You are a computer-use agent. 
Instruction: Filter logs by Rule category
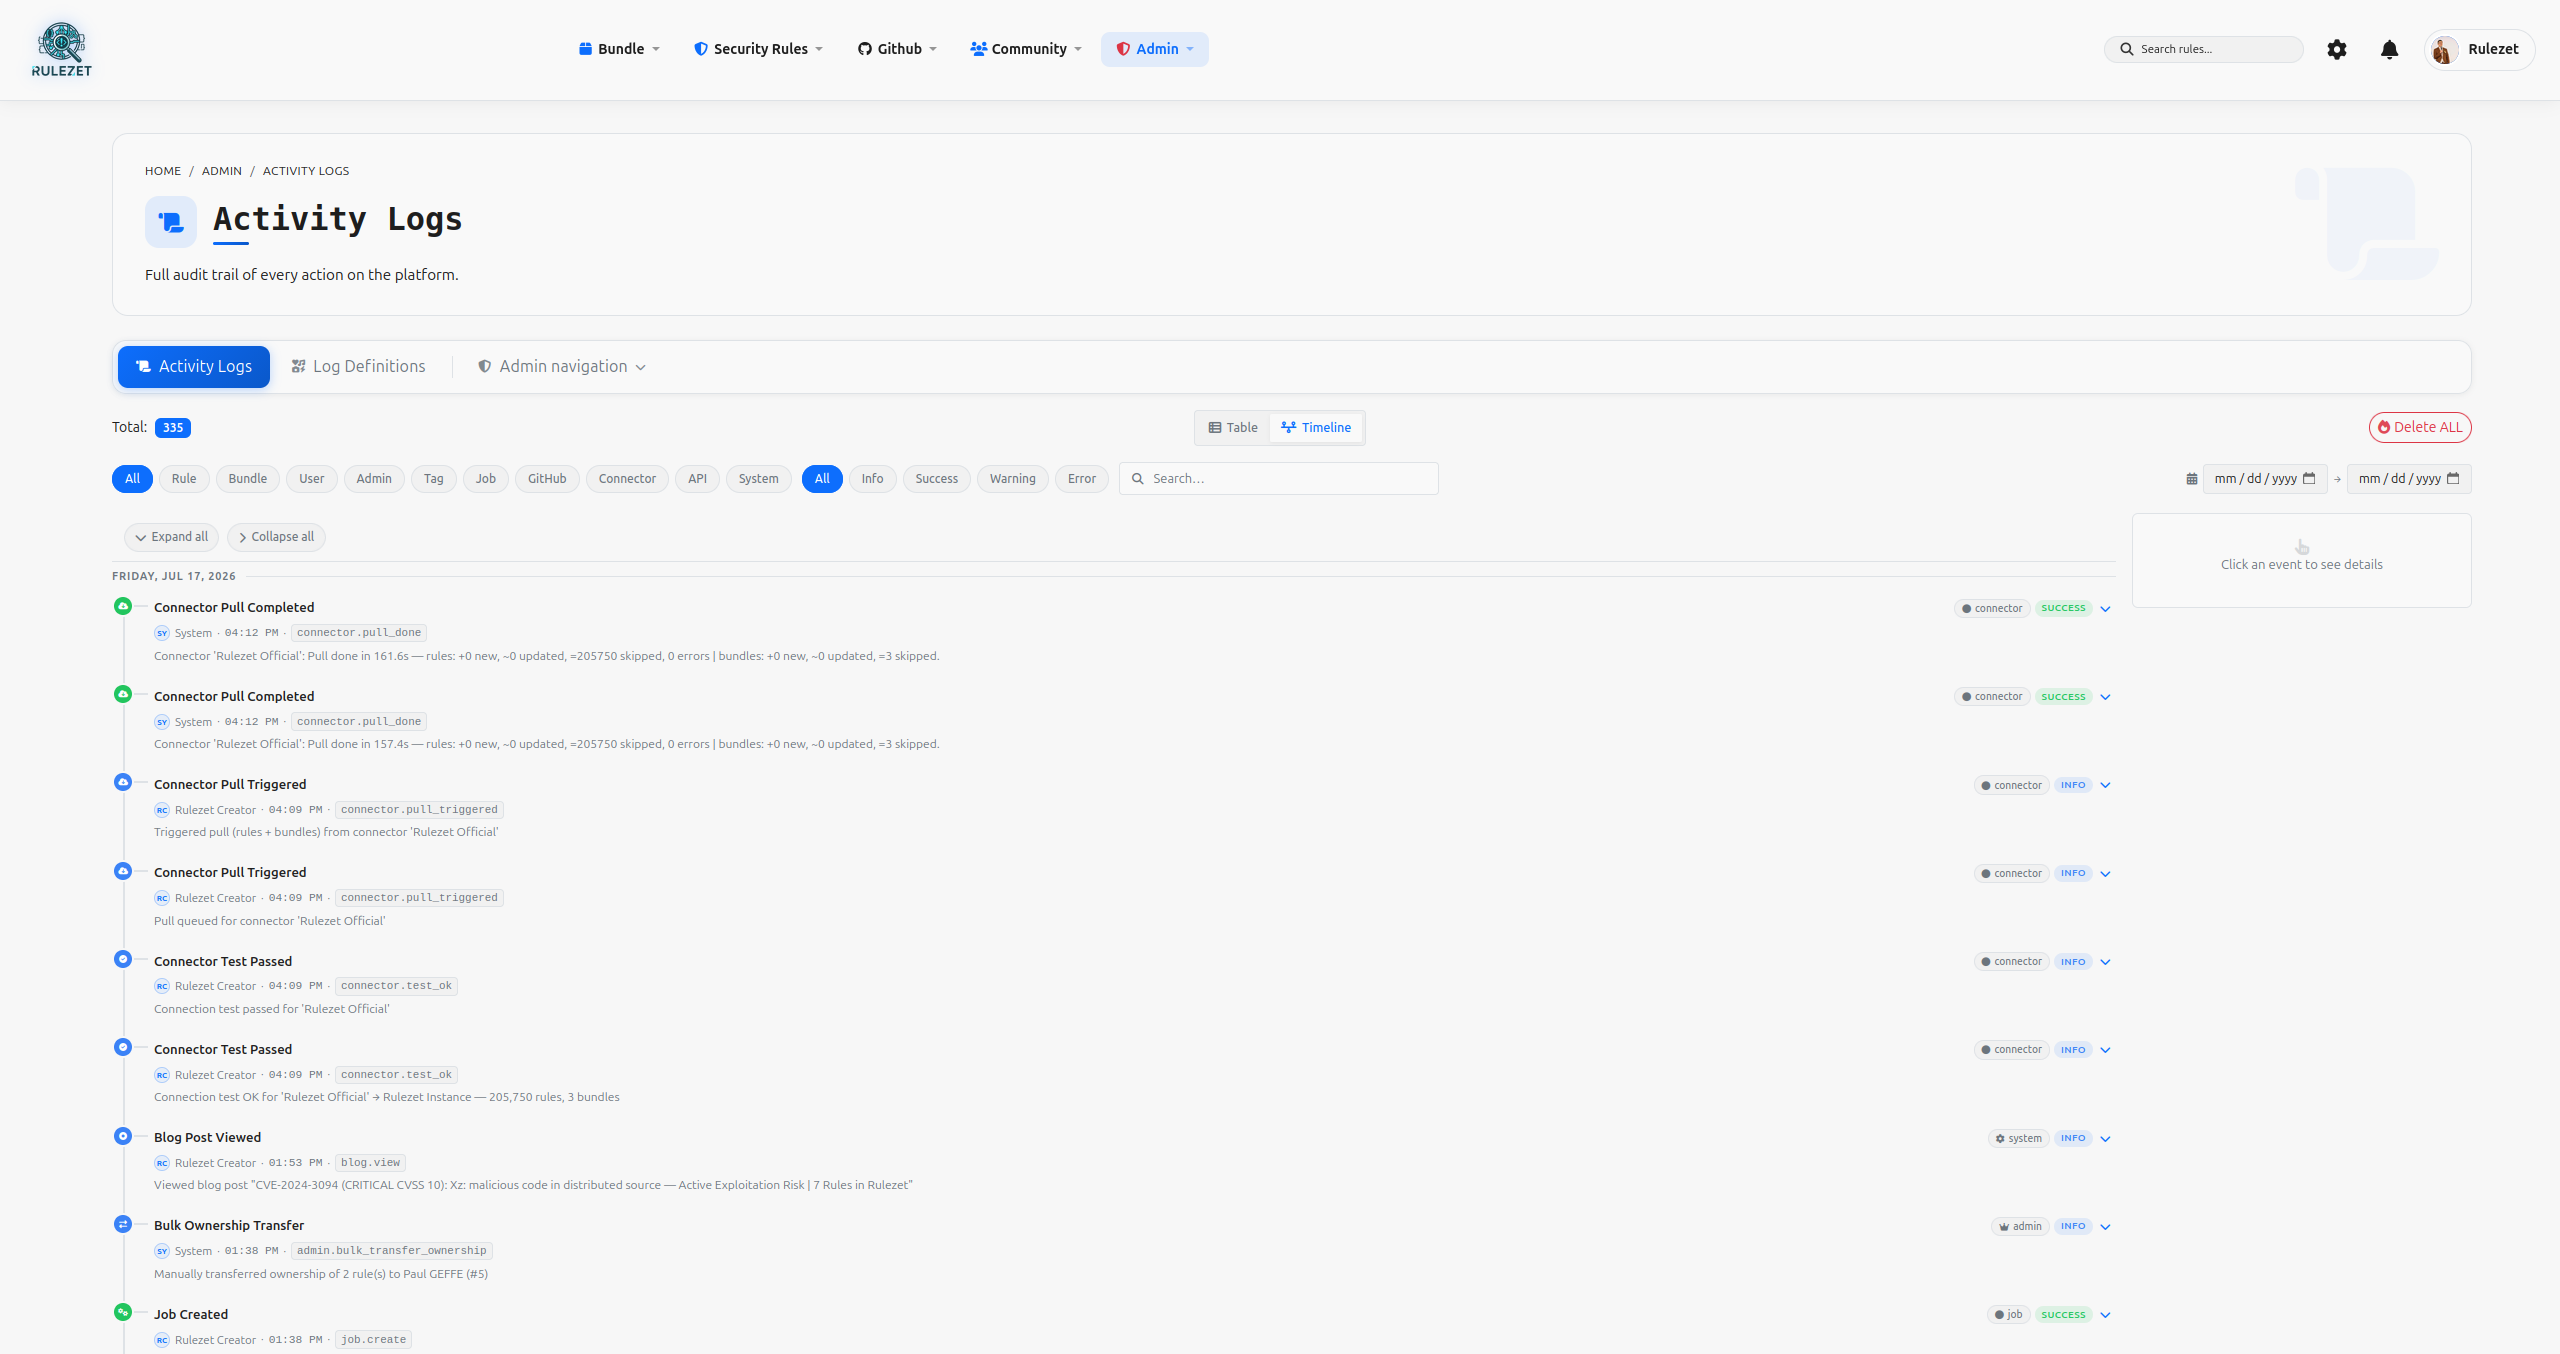184,479
